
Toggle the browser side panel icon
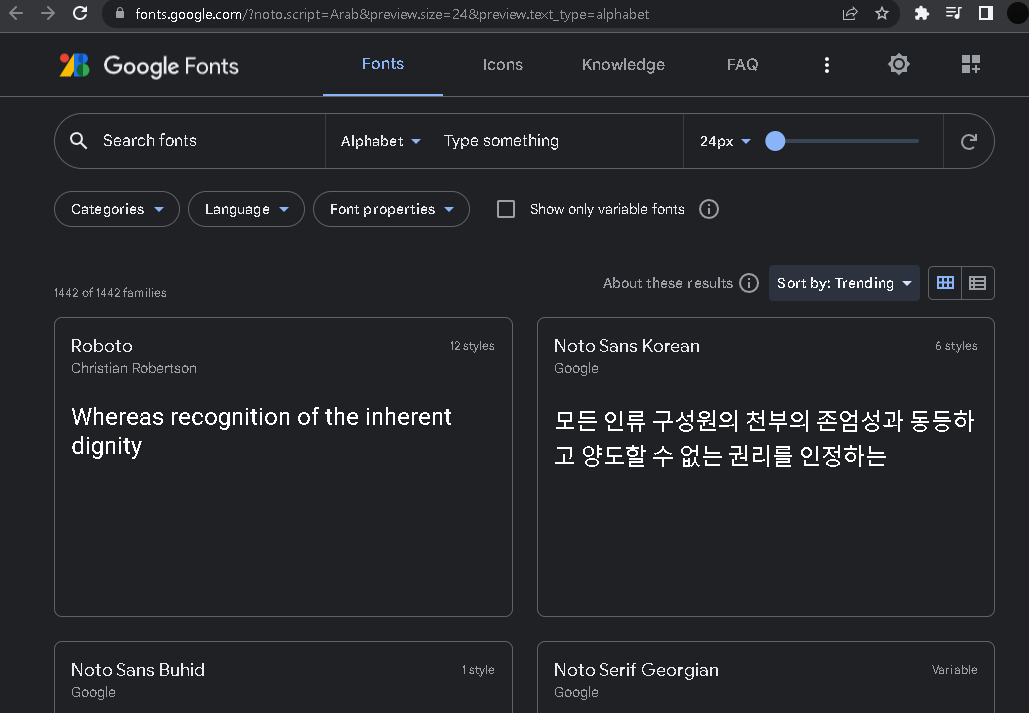coord(986,13)
